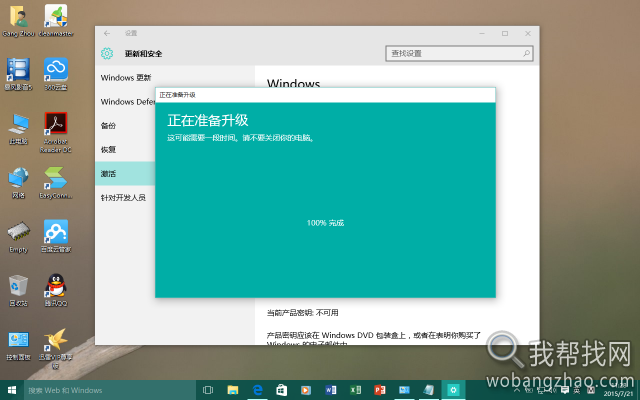
Task: Open the photo viewer taskbar icon
Action: coord(404,390)
